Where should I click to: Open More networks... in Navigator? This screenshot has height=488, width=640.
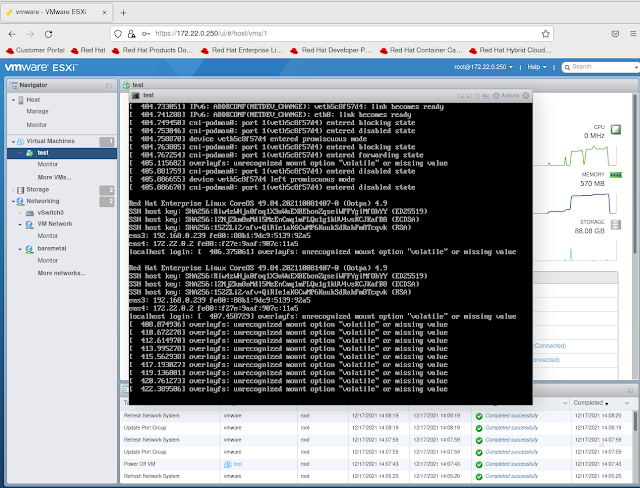(x=61, y=273)
